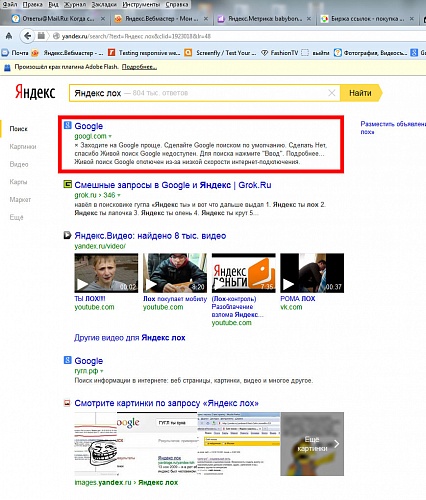Image resolution: width=426 pixels, height=500 pixels.
Task: Click the favicon beside the first Google result
Action: coord(68,125)
